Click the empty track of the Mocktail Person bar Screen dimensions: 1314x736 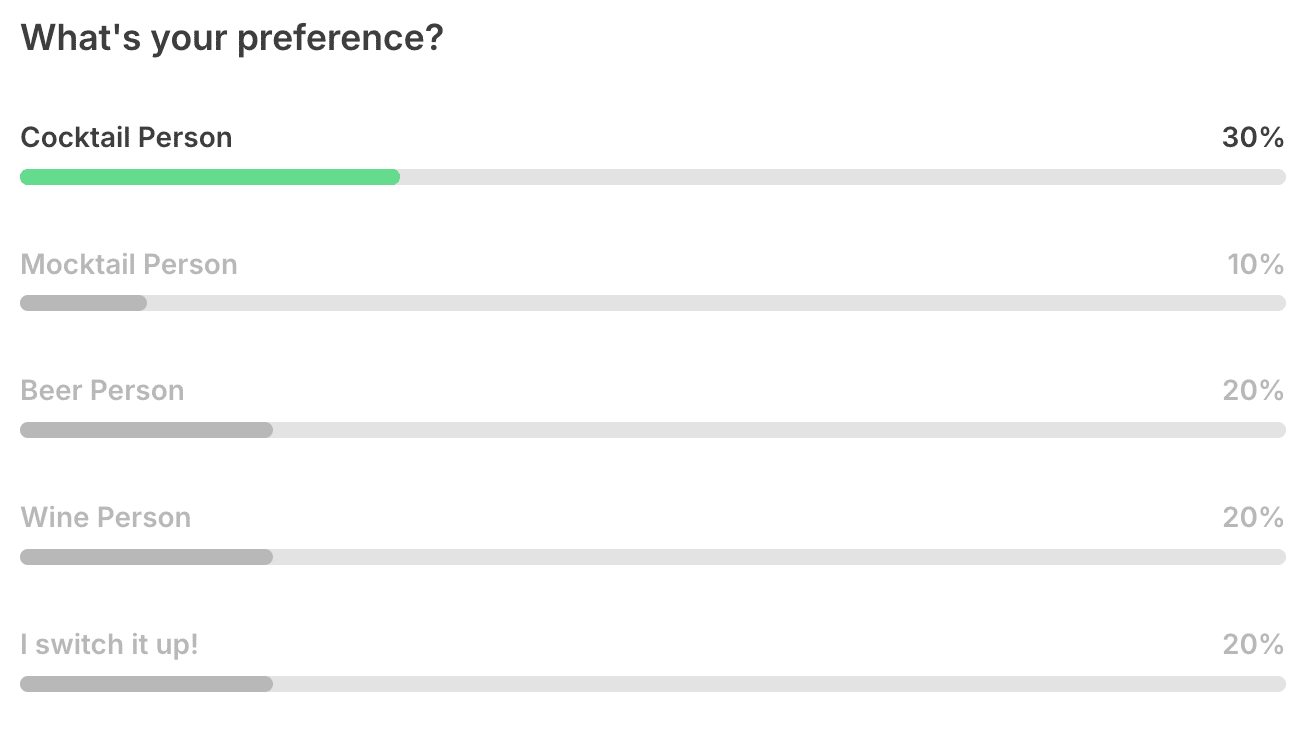point(716,303)
